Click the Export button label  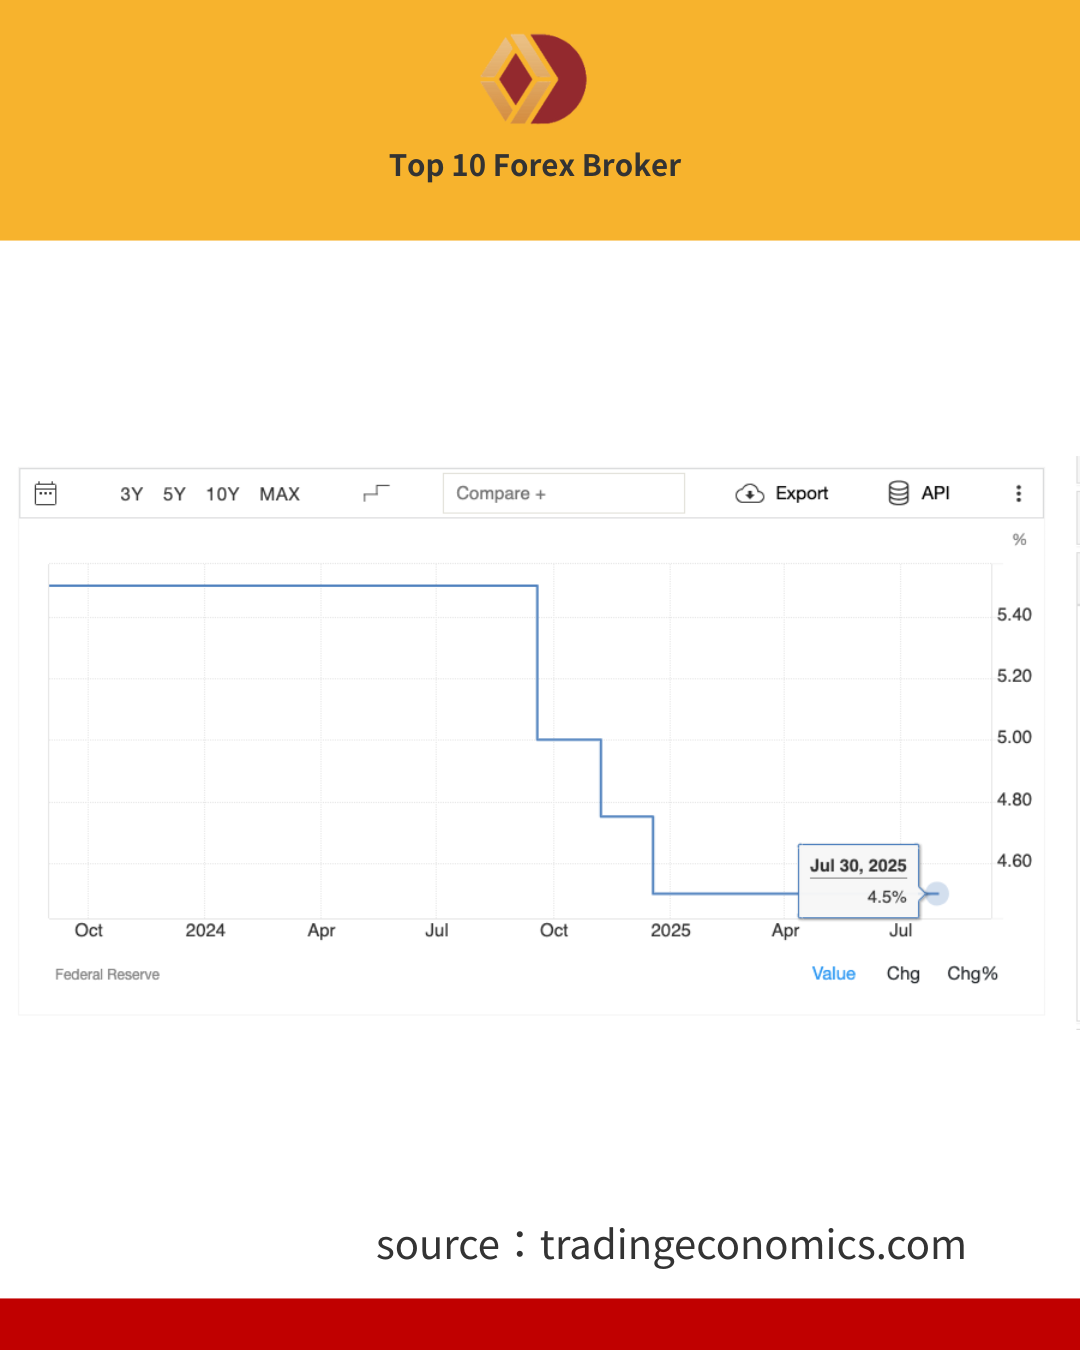click(802, 493)
